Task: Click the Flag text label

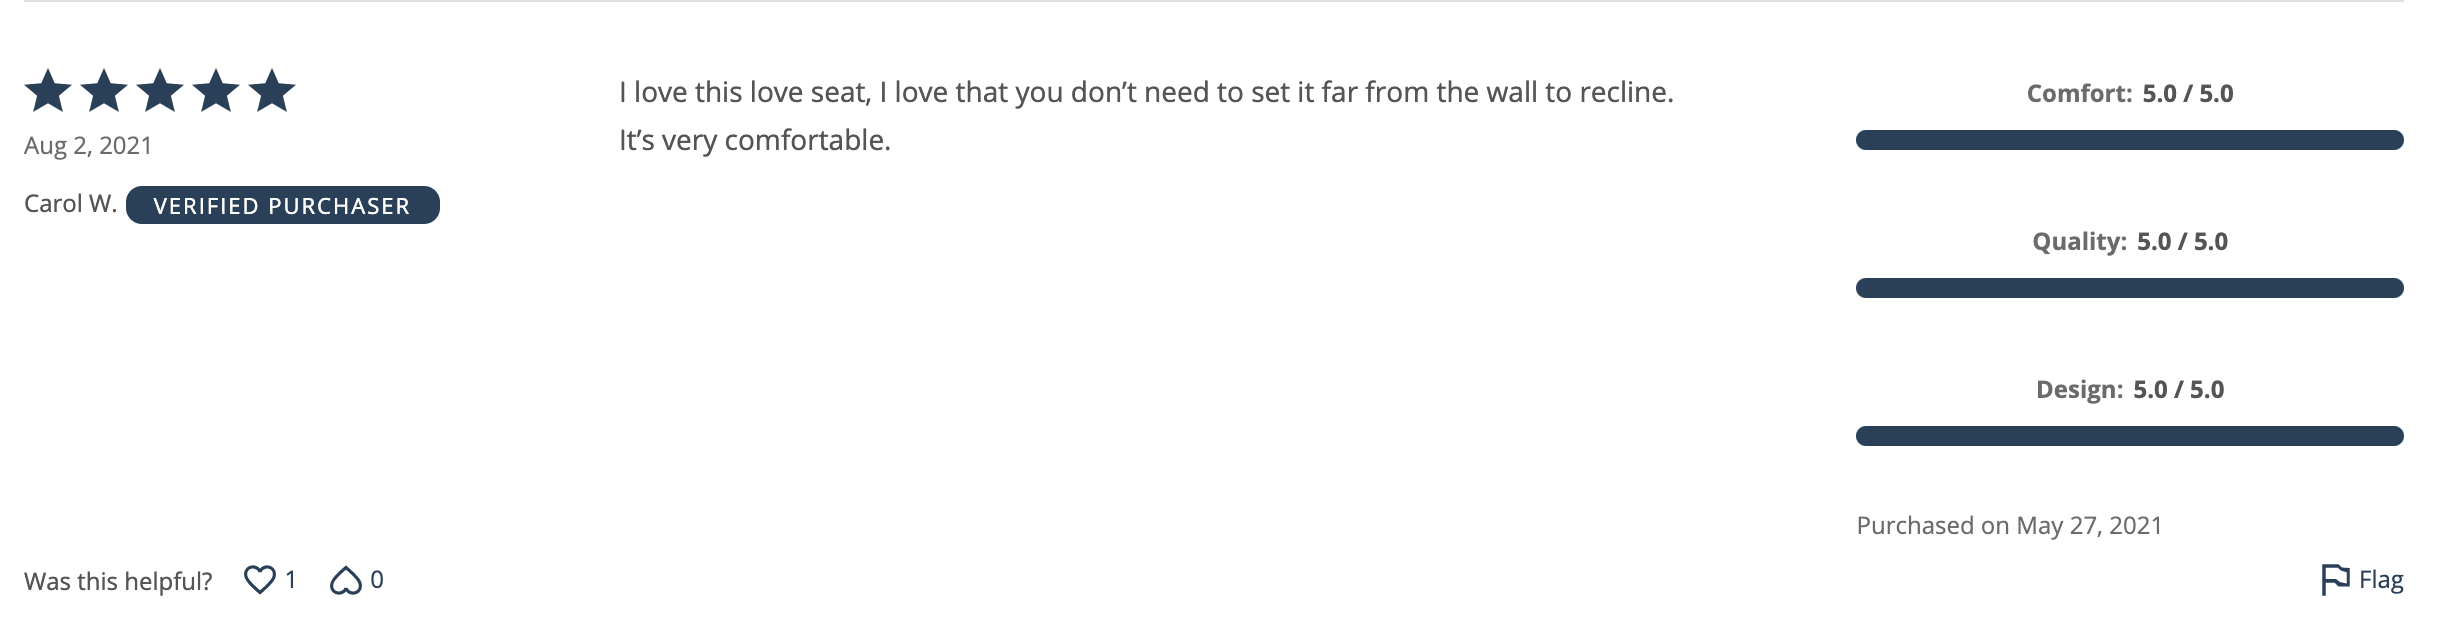Action: 2381,580
